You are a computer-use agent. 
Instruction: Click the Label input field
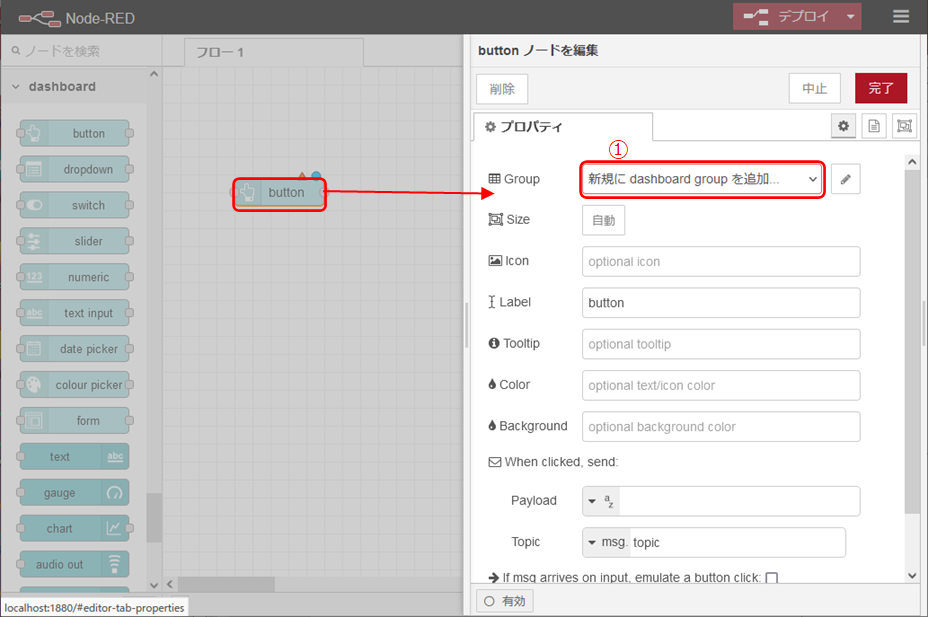coord(720,303)
